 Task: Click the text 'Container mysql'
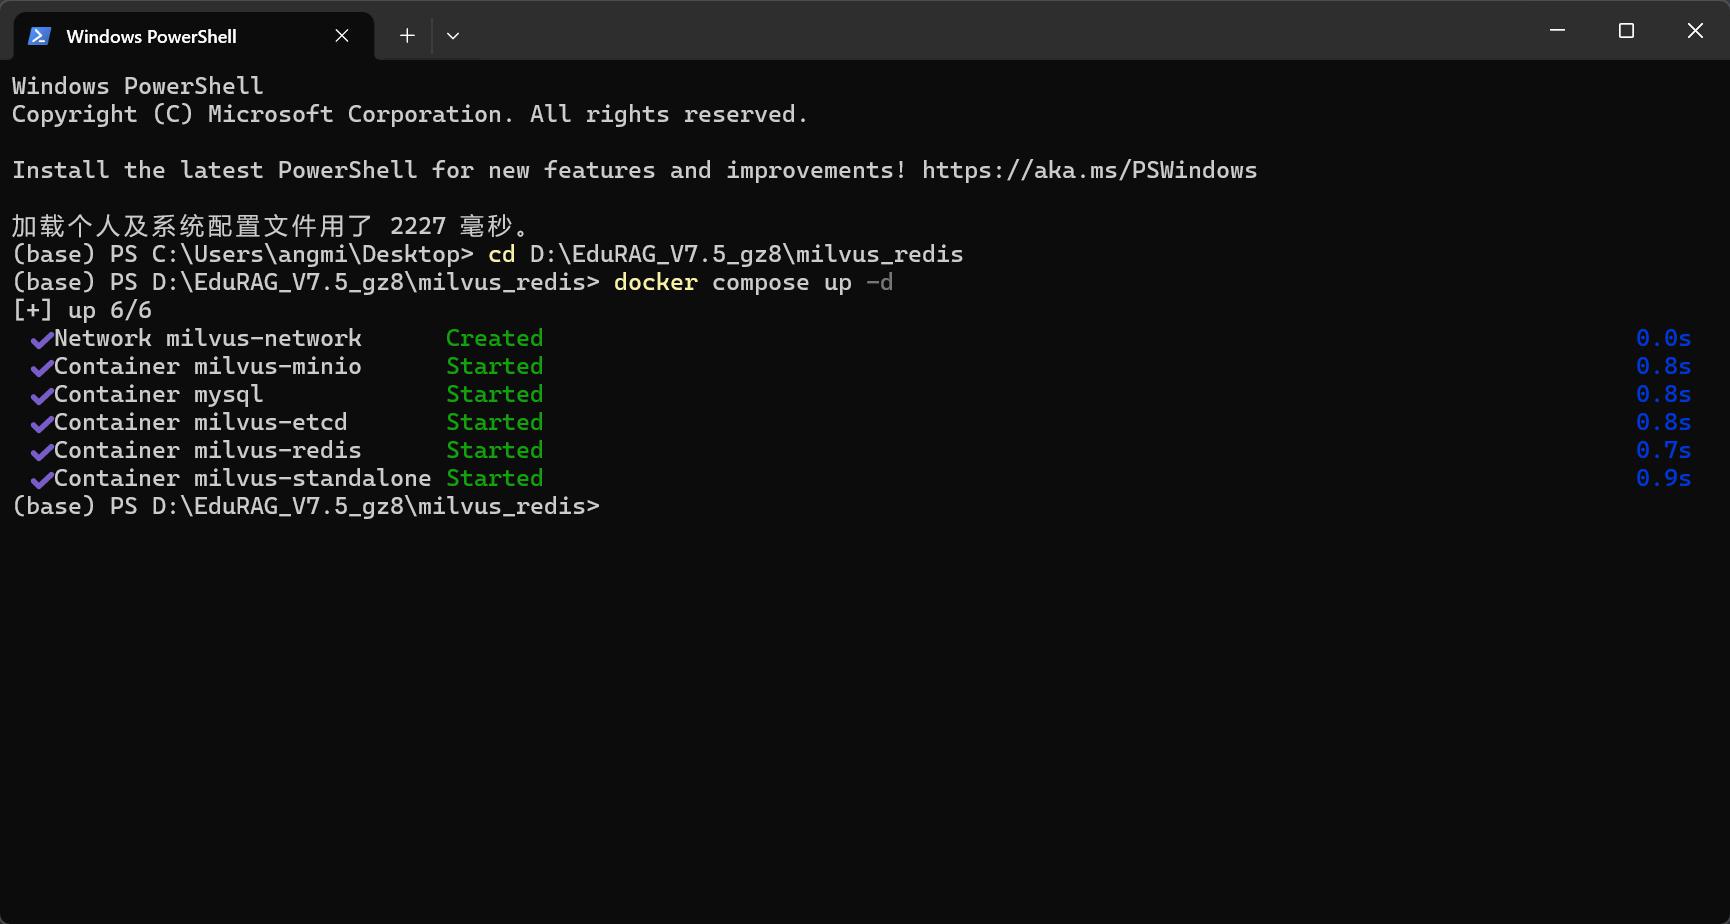[159, 394]
